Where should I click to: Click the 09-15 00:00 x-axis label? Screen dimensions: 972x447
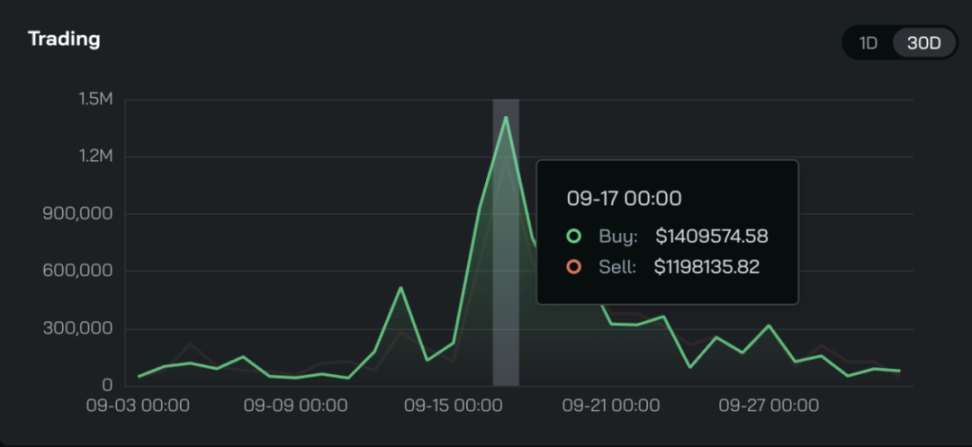pyautogui.click(x=453, y=406)
